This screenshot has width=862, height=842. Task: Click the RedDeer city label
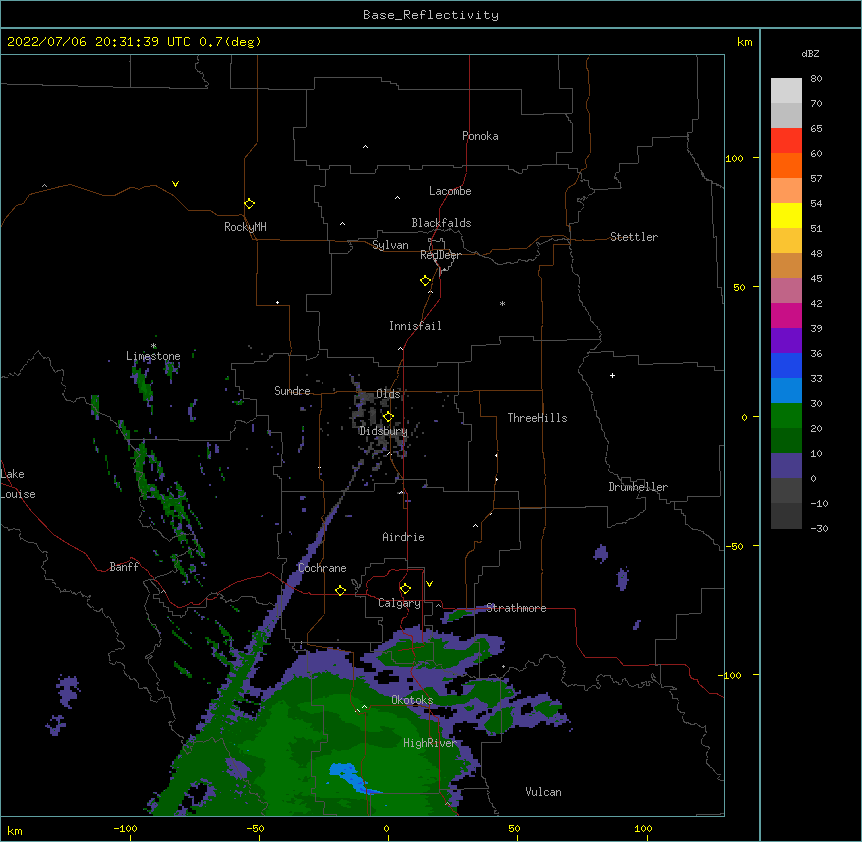coord(440,255)
